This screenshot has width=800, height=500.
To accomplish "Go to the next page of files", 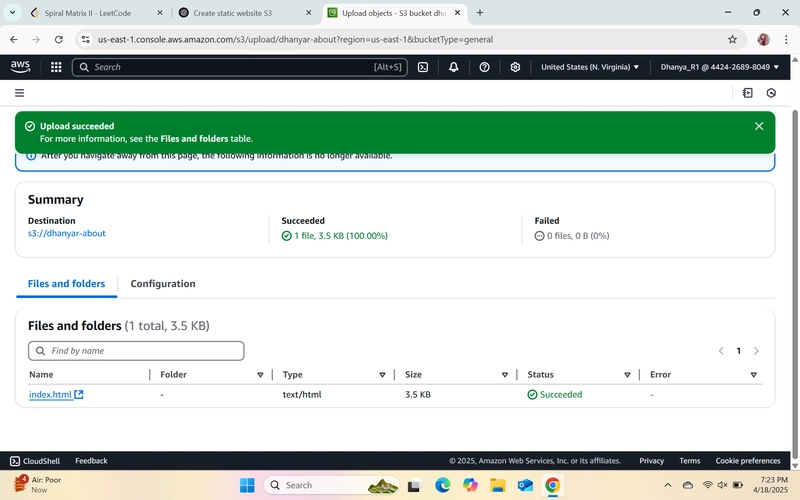I will point(756,351).
